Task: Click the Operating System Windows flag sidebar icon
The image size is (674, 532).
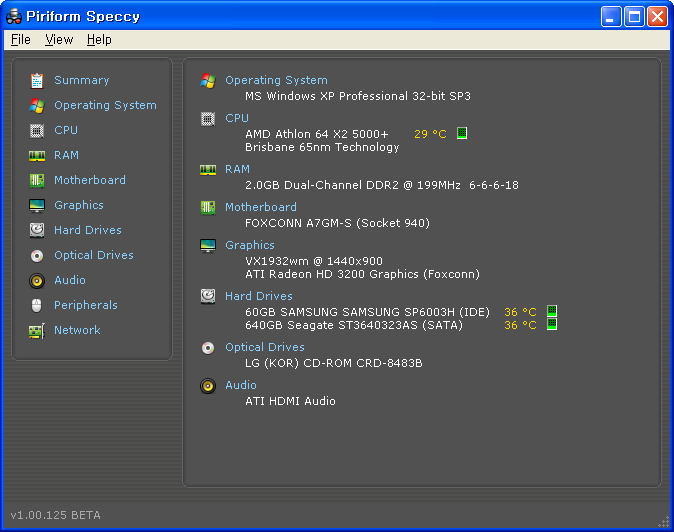Action: 37,105
